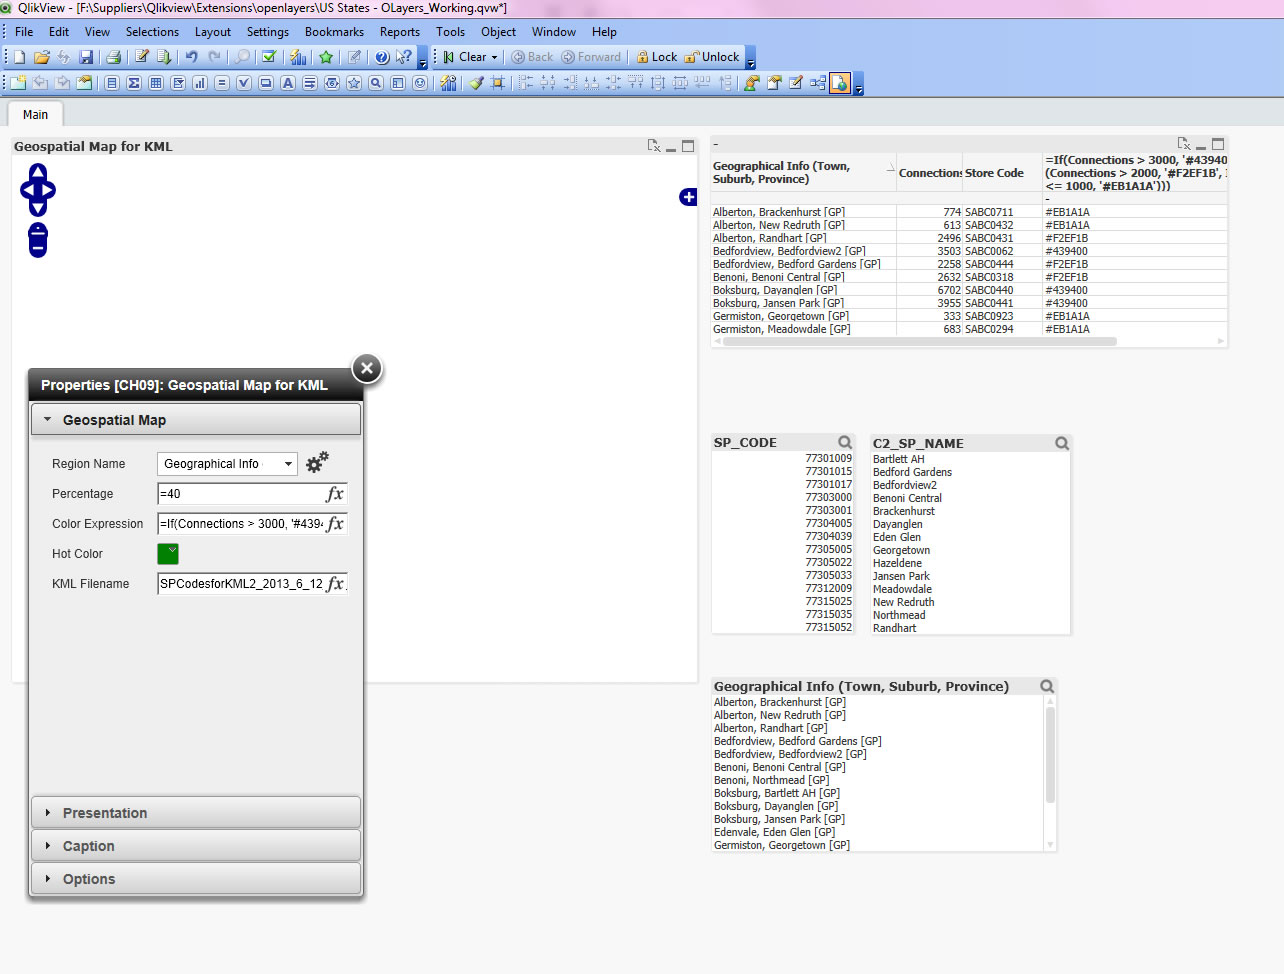Save the document with the floppy disk icon

pyautogui.click(x=86, y=57)
